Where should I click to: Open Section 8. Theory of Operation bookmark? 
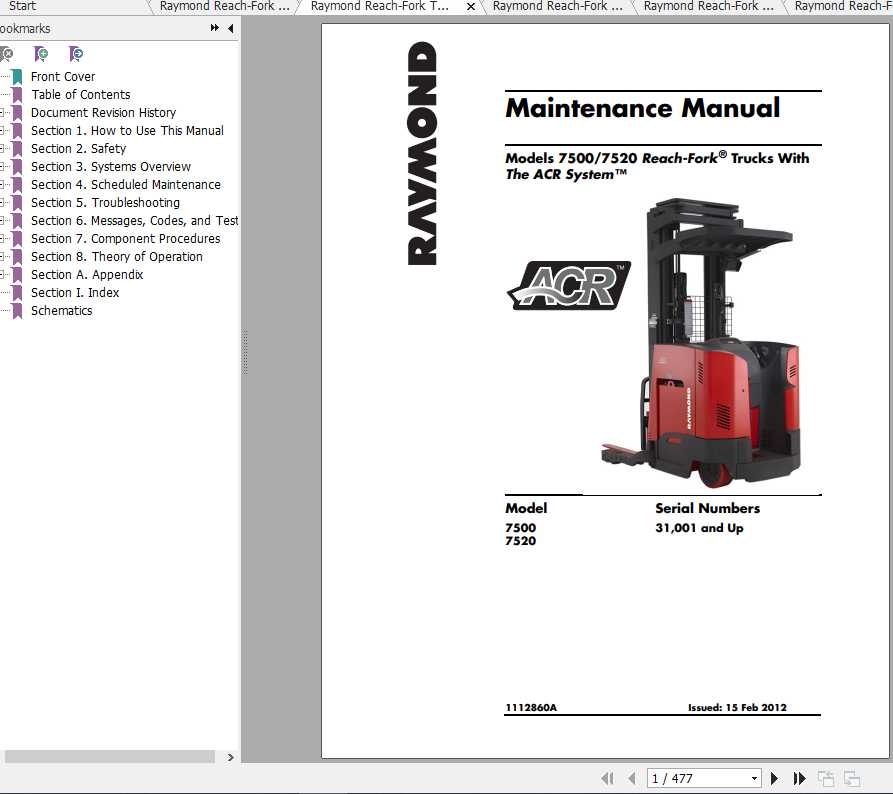(x=117, y=257)
